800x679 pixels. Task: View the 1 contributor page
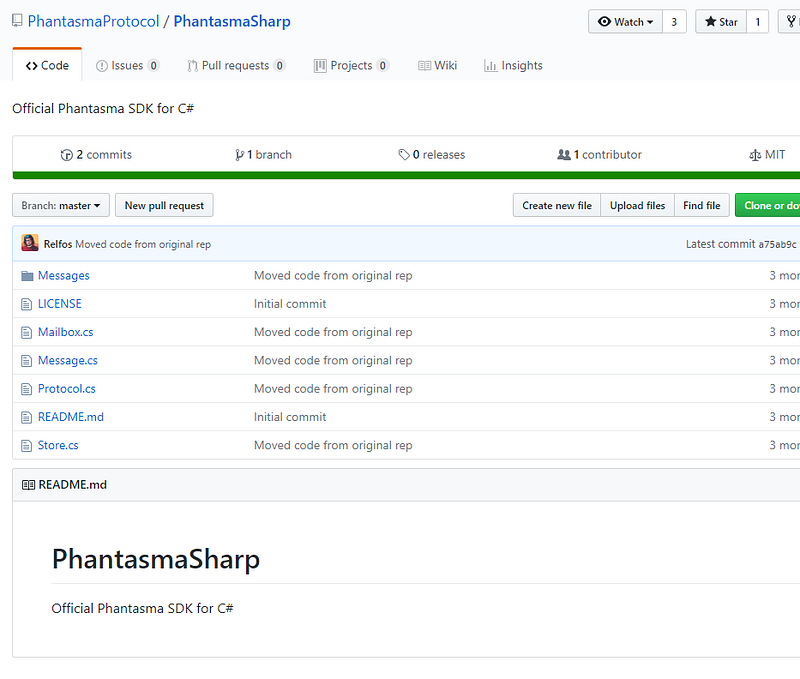599,155
